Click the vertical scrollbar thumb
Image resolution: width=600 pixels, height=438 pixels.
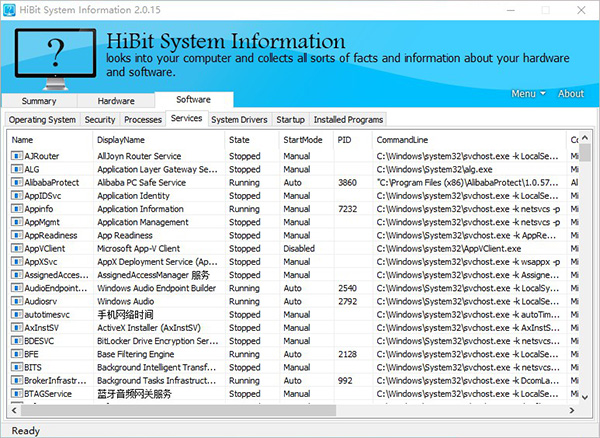click(585, 153)
